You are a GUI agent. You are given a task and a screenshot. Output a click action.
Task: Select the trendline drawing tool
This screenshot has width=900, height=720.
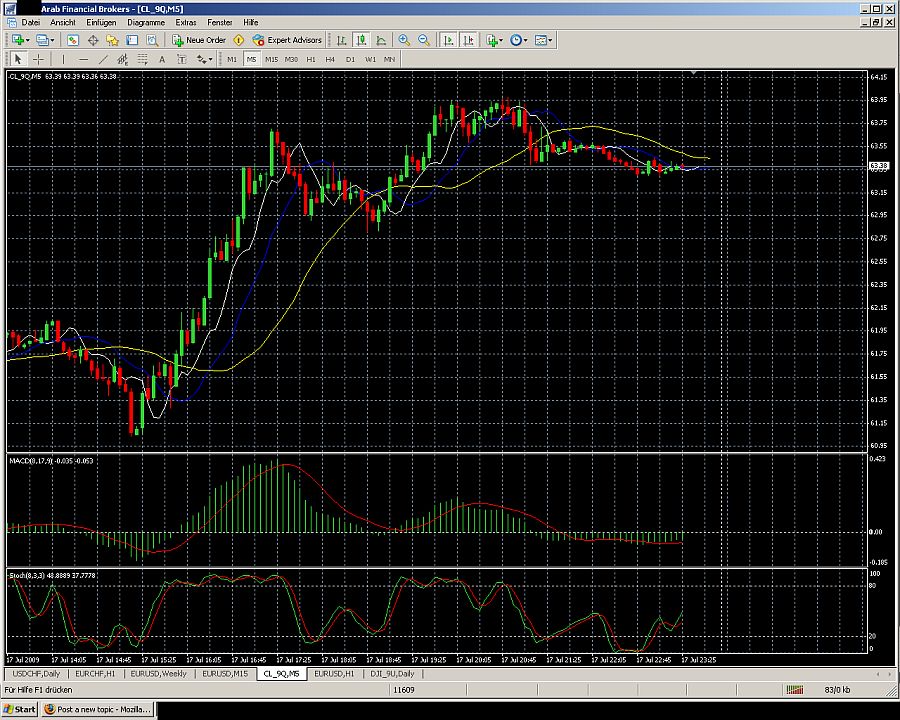(105, 59)
